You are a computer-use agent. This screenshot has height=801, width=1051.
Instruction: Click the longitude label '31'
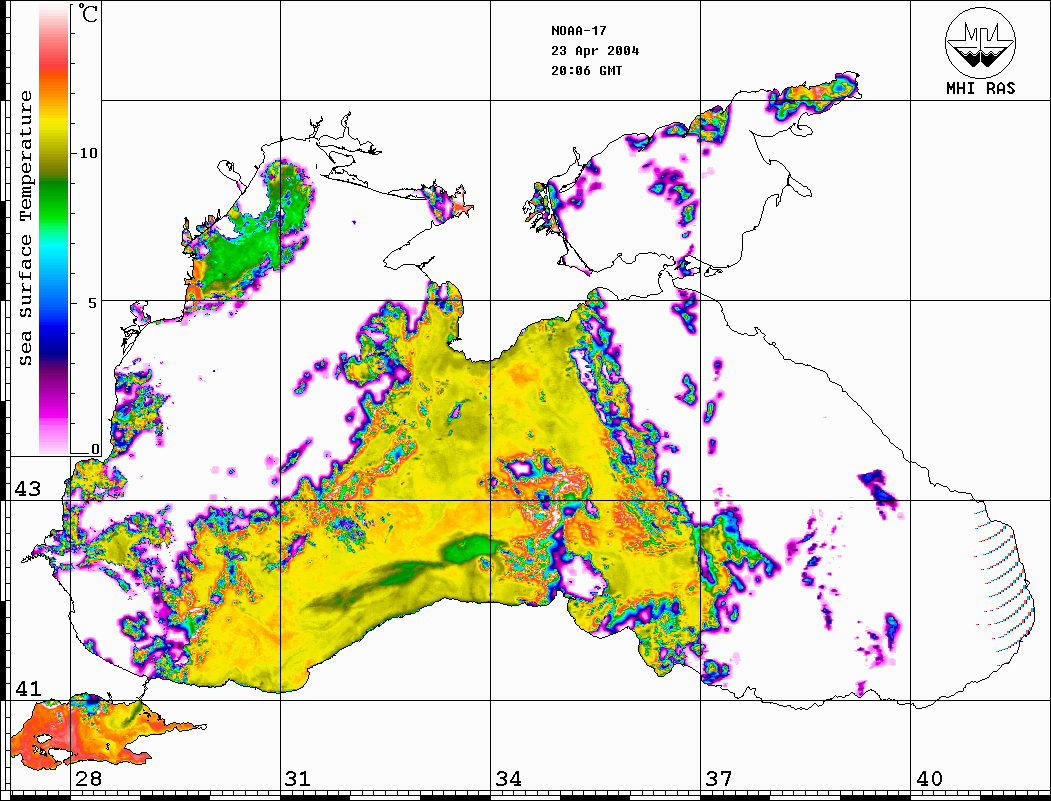click(298, 779)
